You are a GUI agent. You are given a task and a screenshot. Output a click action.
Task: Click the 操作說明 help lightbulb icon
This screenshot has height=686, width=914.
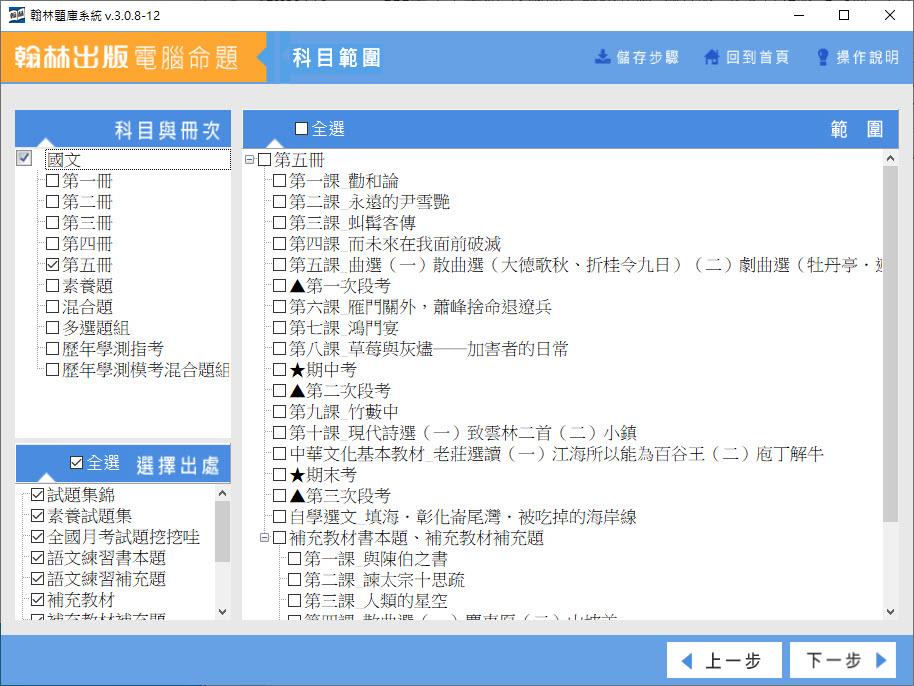point(823,57)
